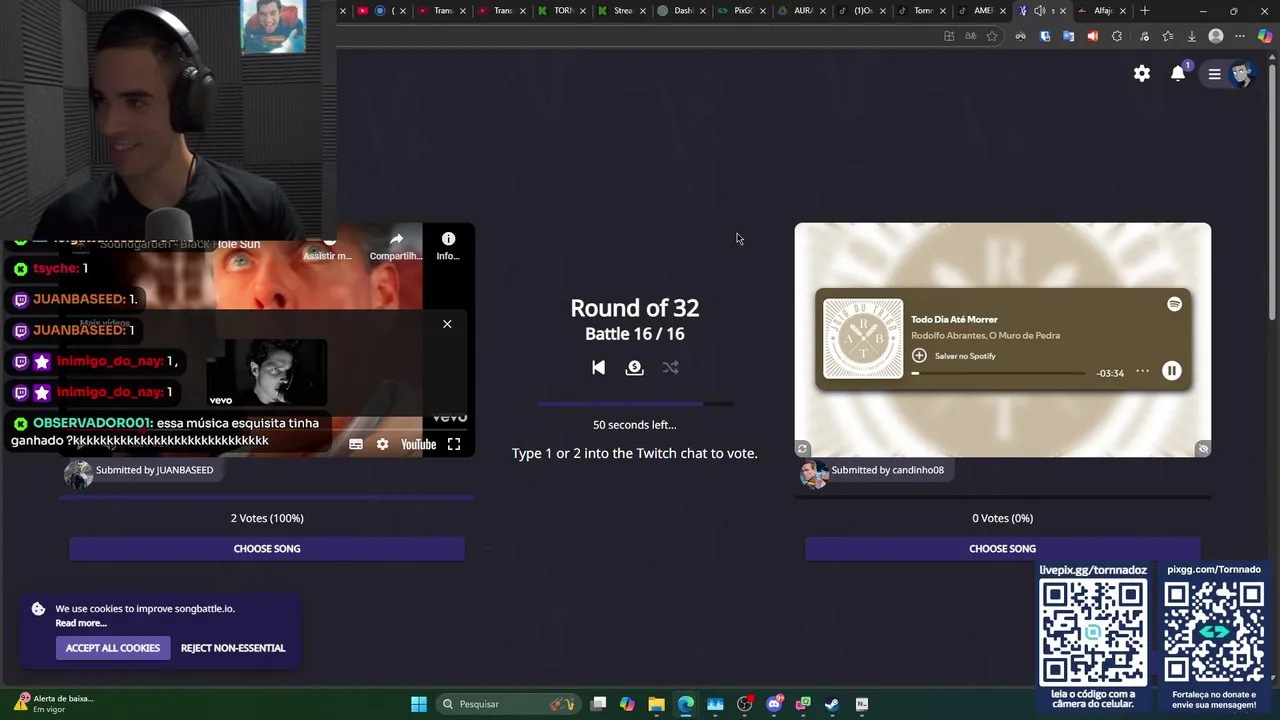
Task: Open browser profile avatar
Action: pyautogui.click(x=1216, y=36)
